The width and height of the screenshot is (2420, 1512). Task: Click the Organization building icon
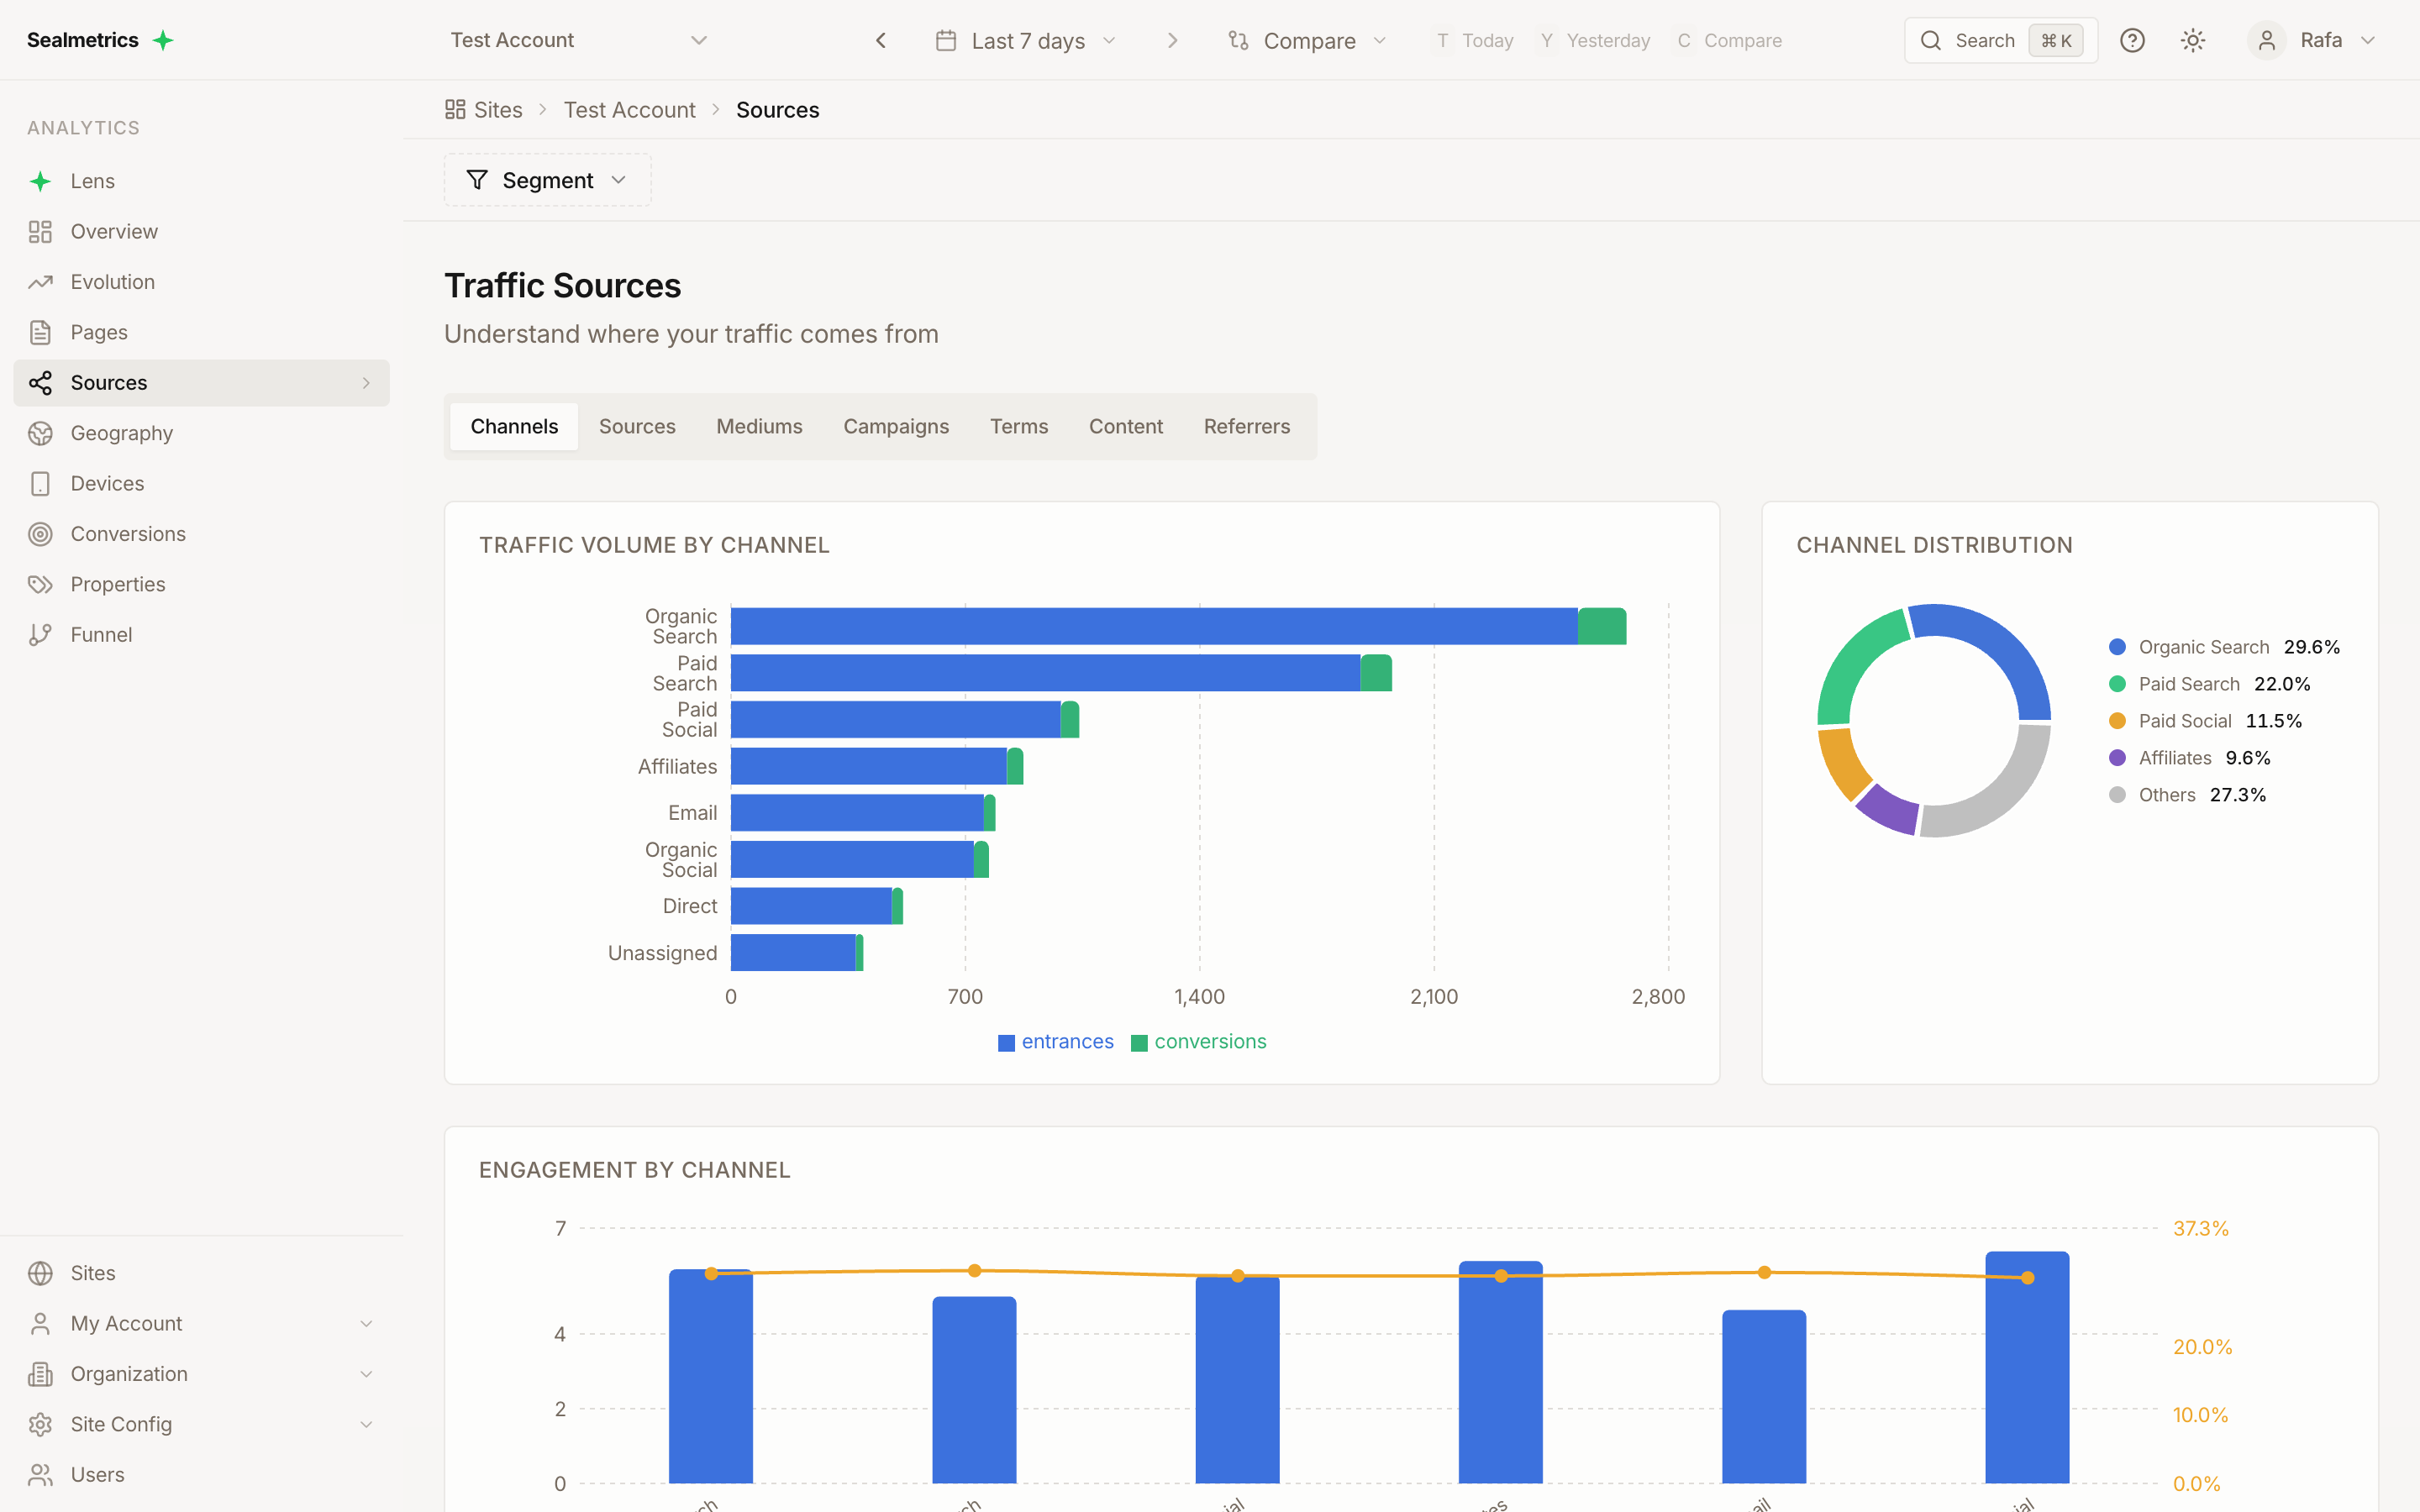pos(40,1374)
